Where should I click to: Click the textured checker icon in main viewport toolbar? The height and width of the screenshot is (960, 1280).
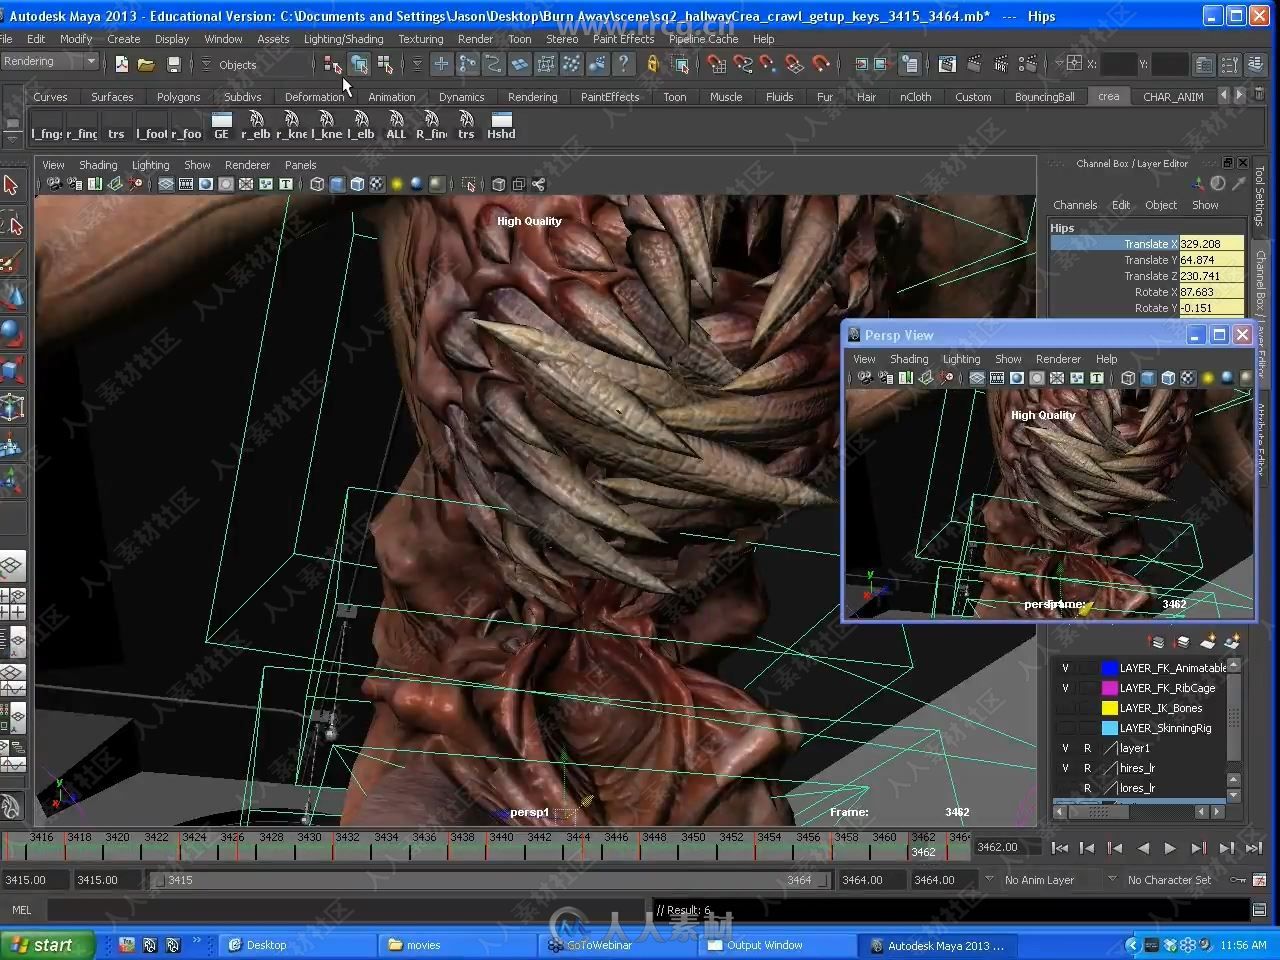coord(377,184)
